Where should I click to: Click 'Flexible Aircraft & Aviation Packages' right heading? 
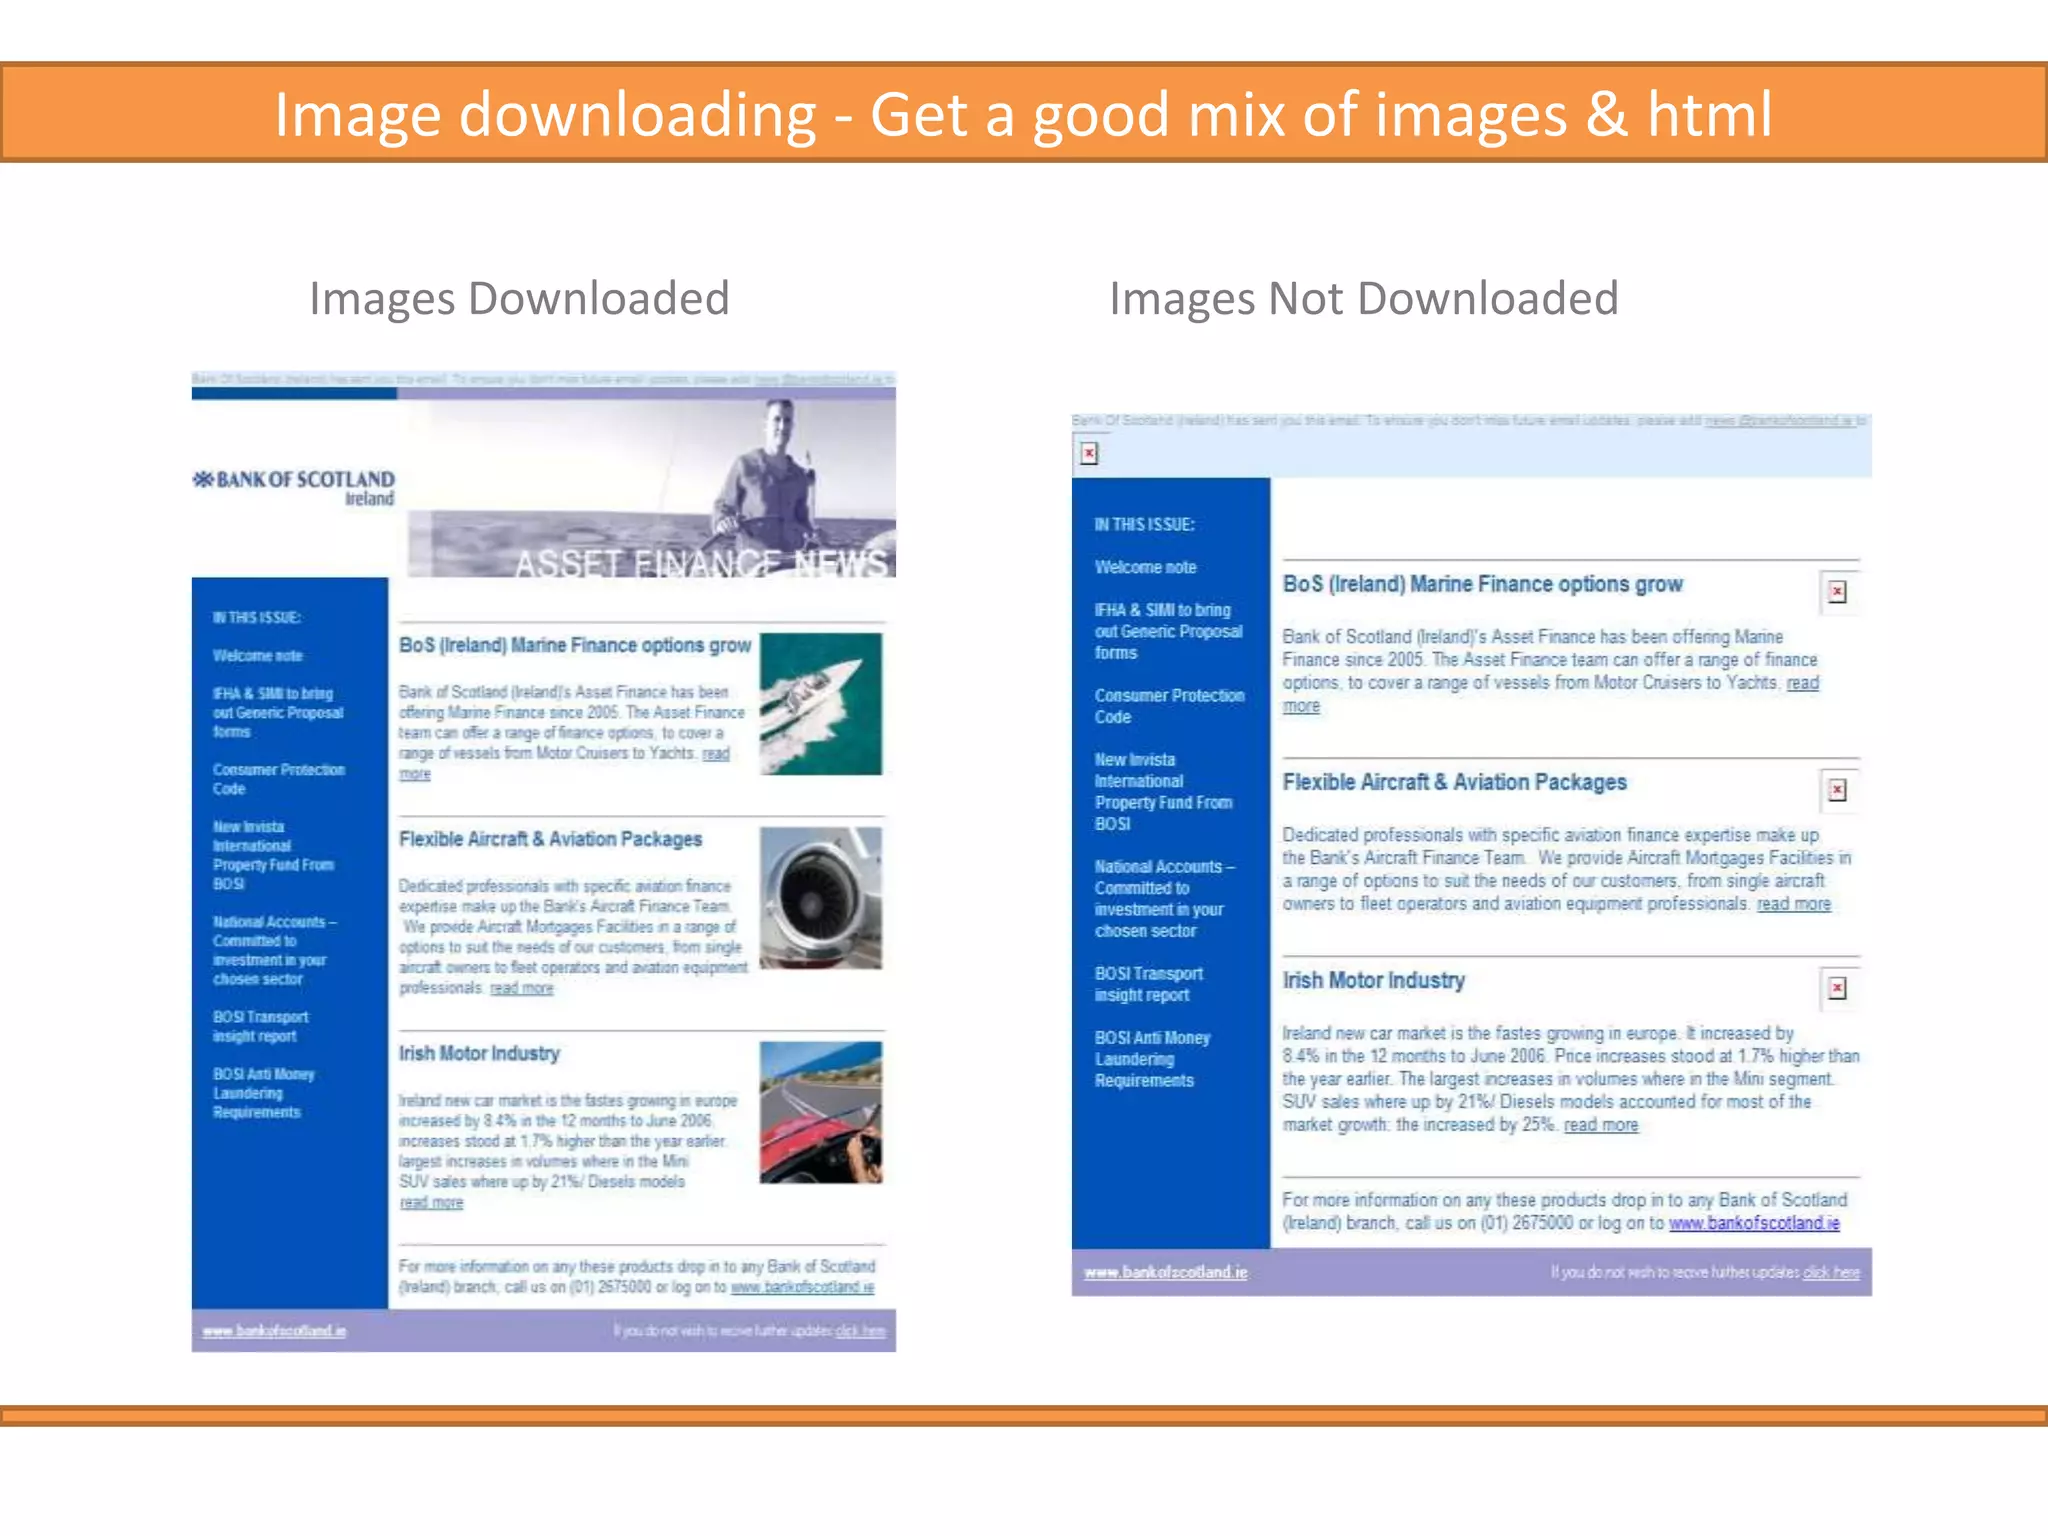point(1454,782)
